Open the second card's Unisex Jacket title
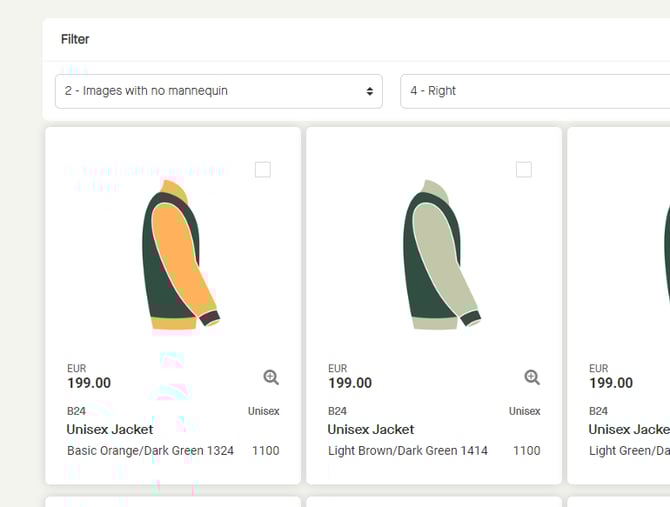The height and width of the screenshot is (507, 670). click(371, 429)
